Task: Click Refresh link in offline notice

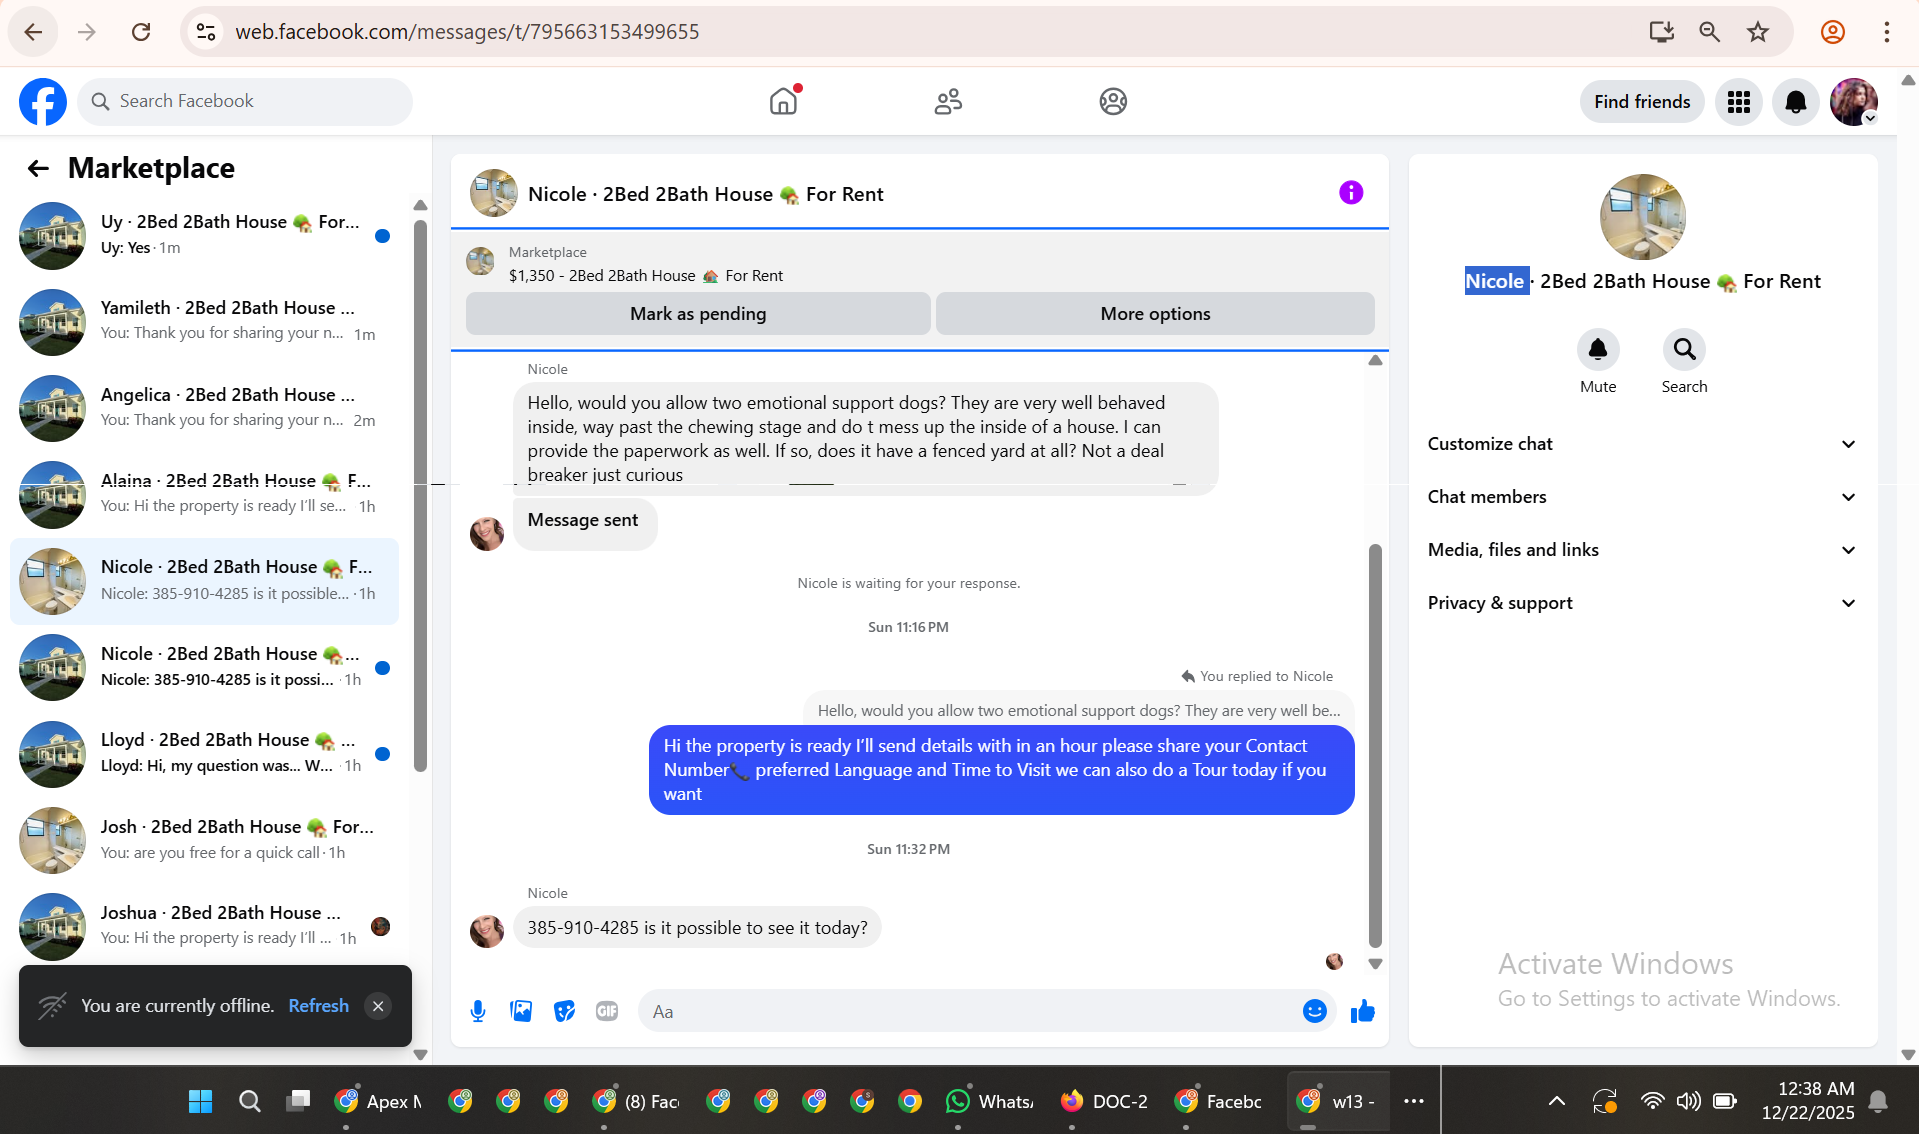Action: coord(319,1006)
